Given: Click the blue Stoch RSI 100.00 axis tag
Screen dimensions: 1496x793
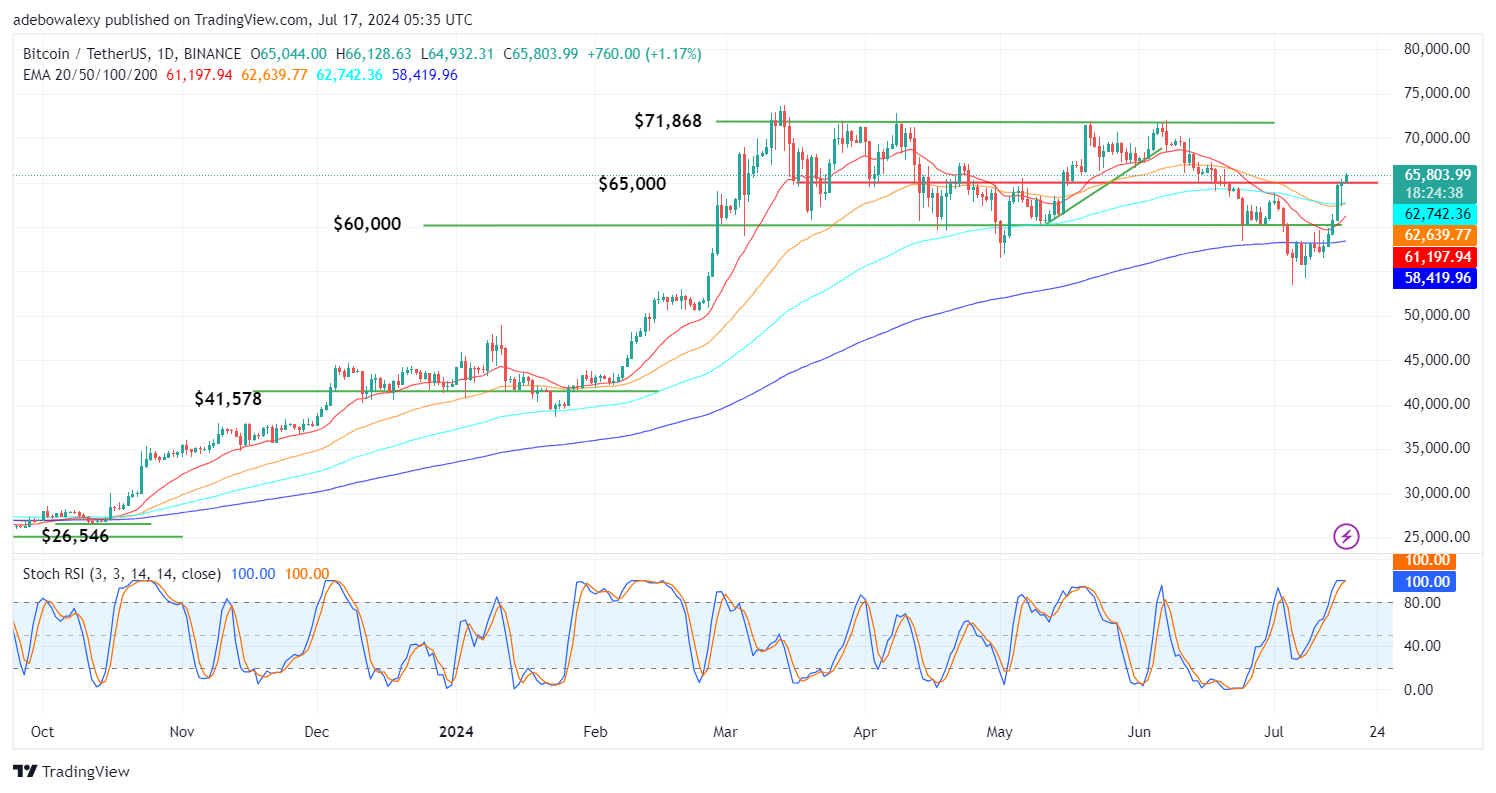Looking at the screenshot, I should 1426,581.
